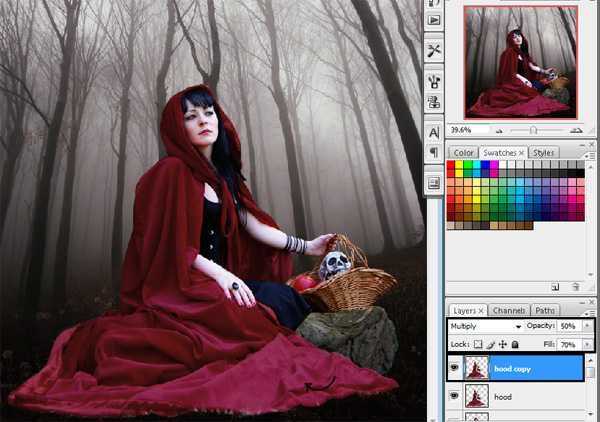Viewport: 600px width, 422px height.
Task: Click the Navigator zoom slider
Action: click(x=533, y=130)
